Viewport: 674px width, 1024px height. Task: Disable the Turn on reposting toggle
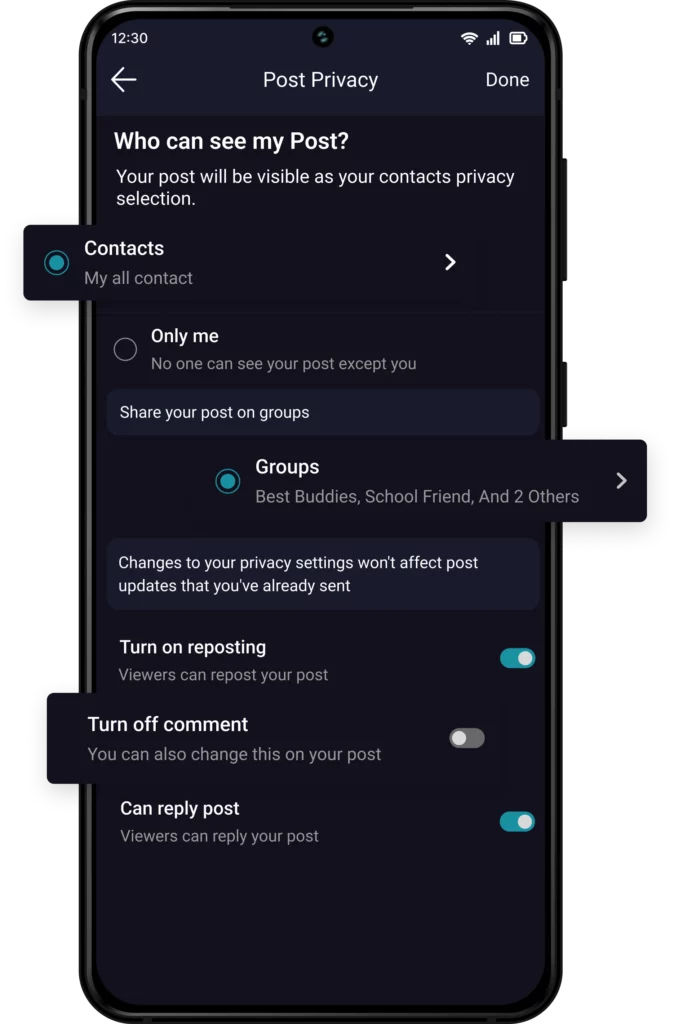(x=517, y=658)
